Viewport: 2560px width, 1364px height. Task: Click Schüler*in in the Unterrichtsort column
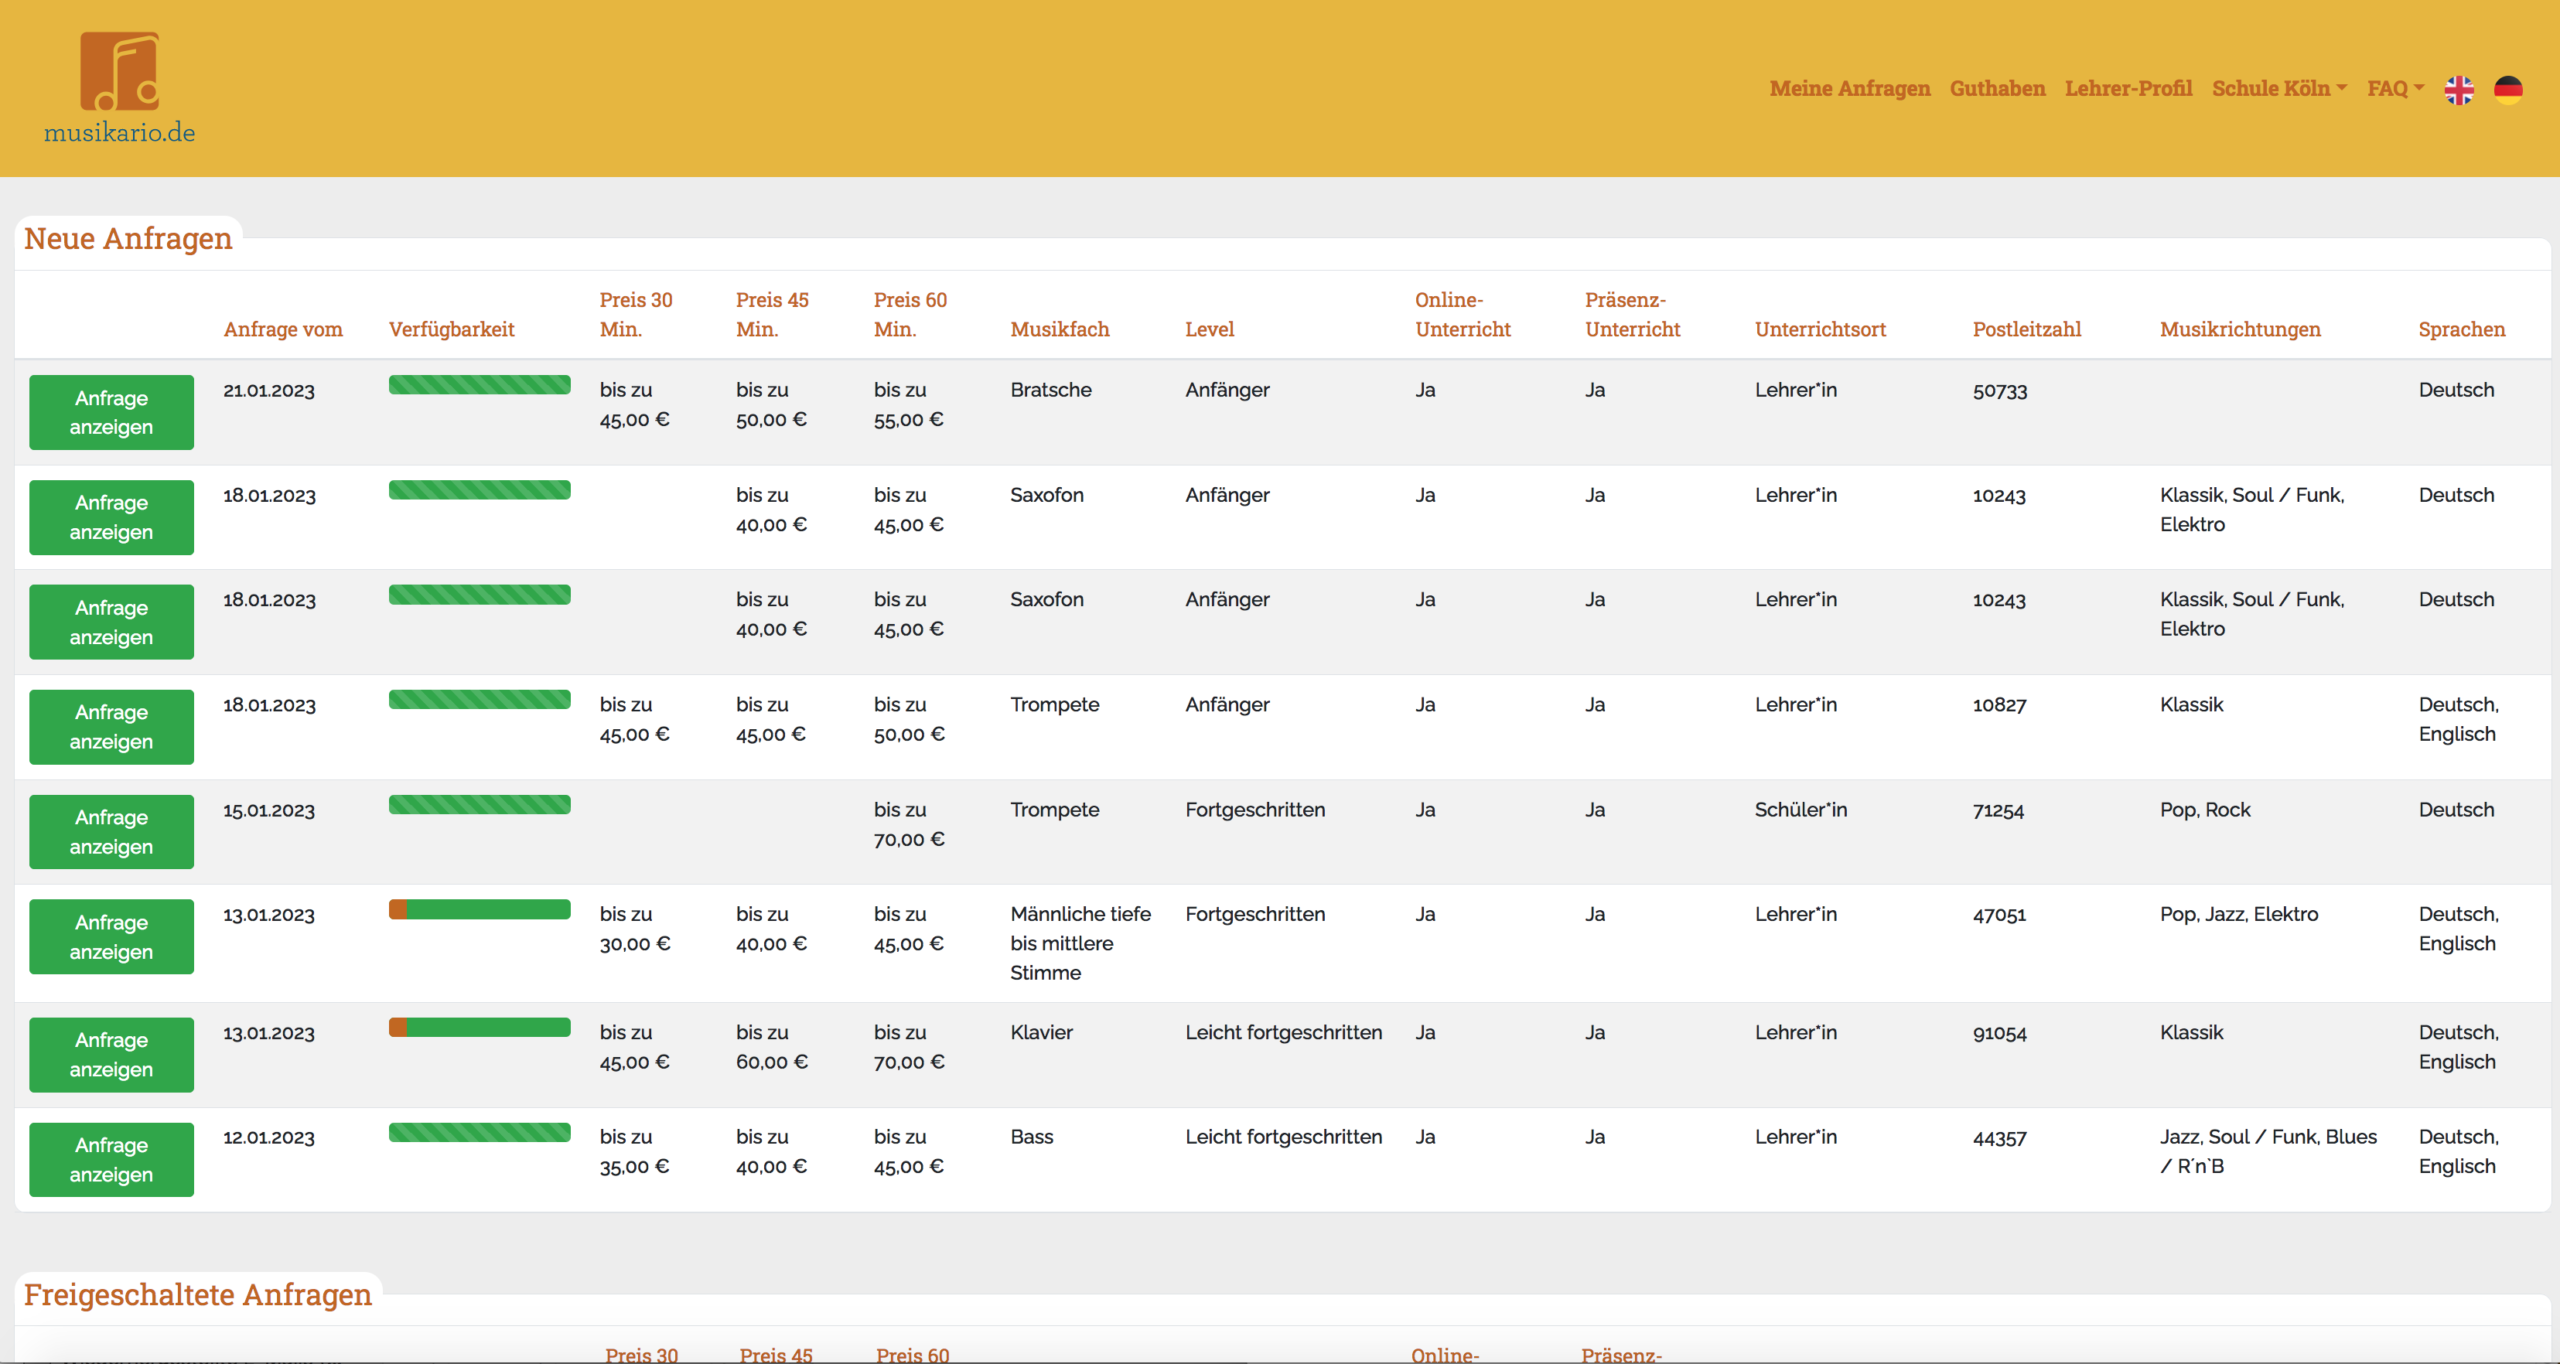(x=1801, y=810)
